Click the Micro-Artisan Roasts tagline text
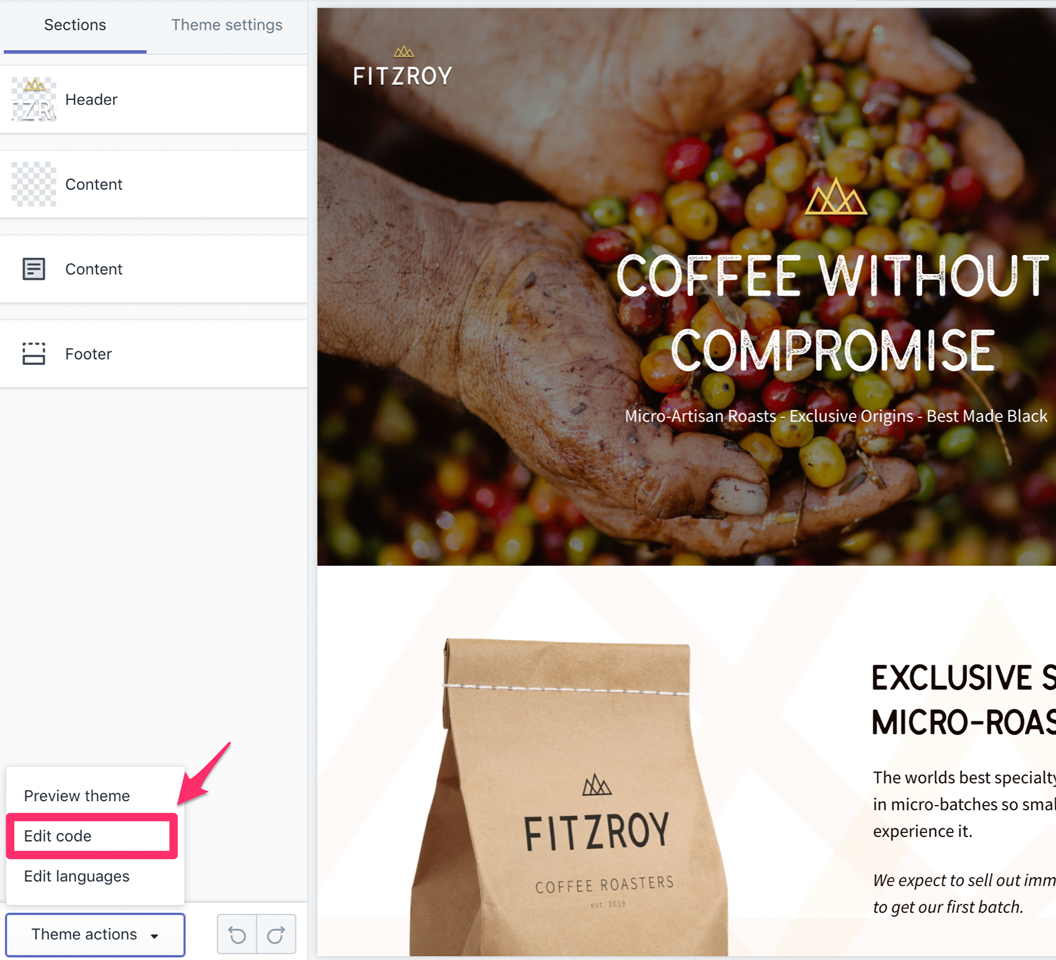1056x960 pixels. point(836,416)
